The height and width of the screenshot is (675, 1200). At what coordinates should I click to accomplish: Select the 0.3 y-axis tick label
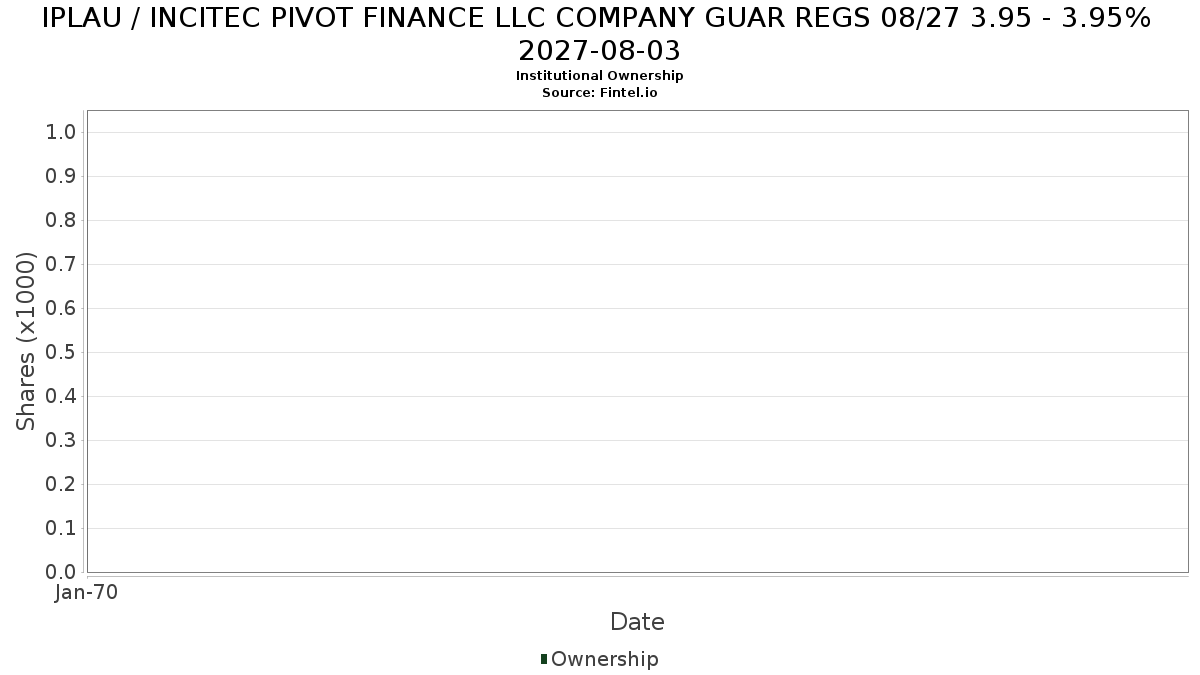click(x=61, y=441)
